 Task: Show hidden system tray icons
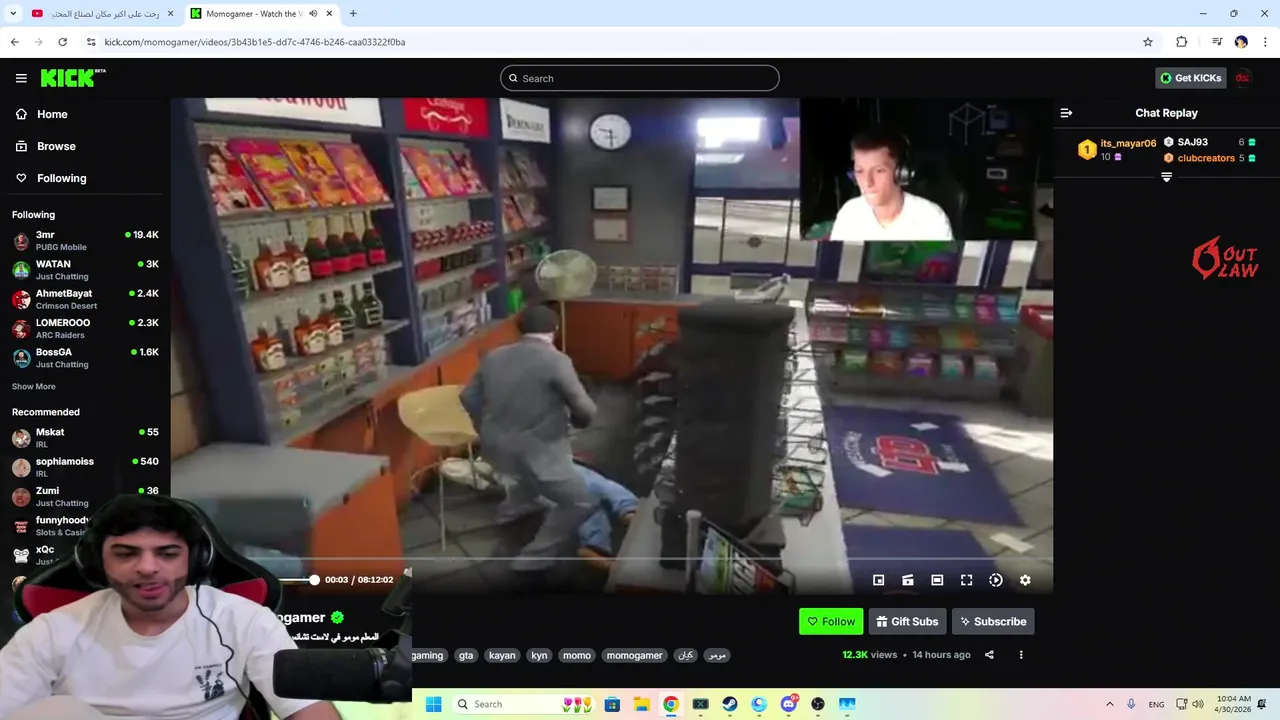tap(1109, 704)
